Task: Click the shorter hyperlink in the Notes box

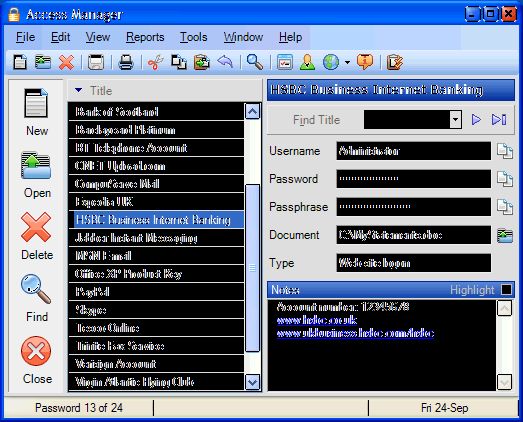Action: point(317,321)
